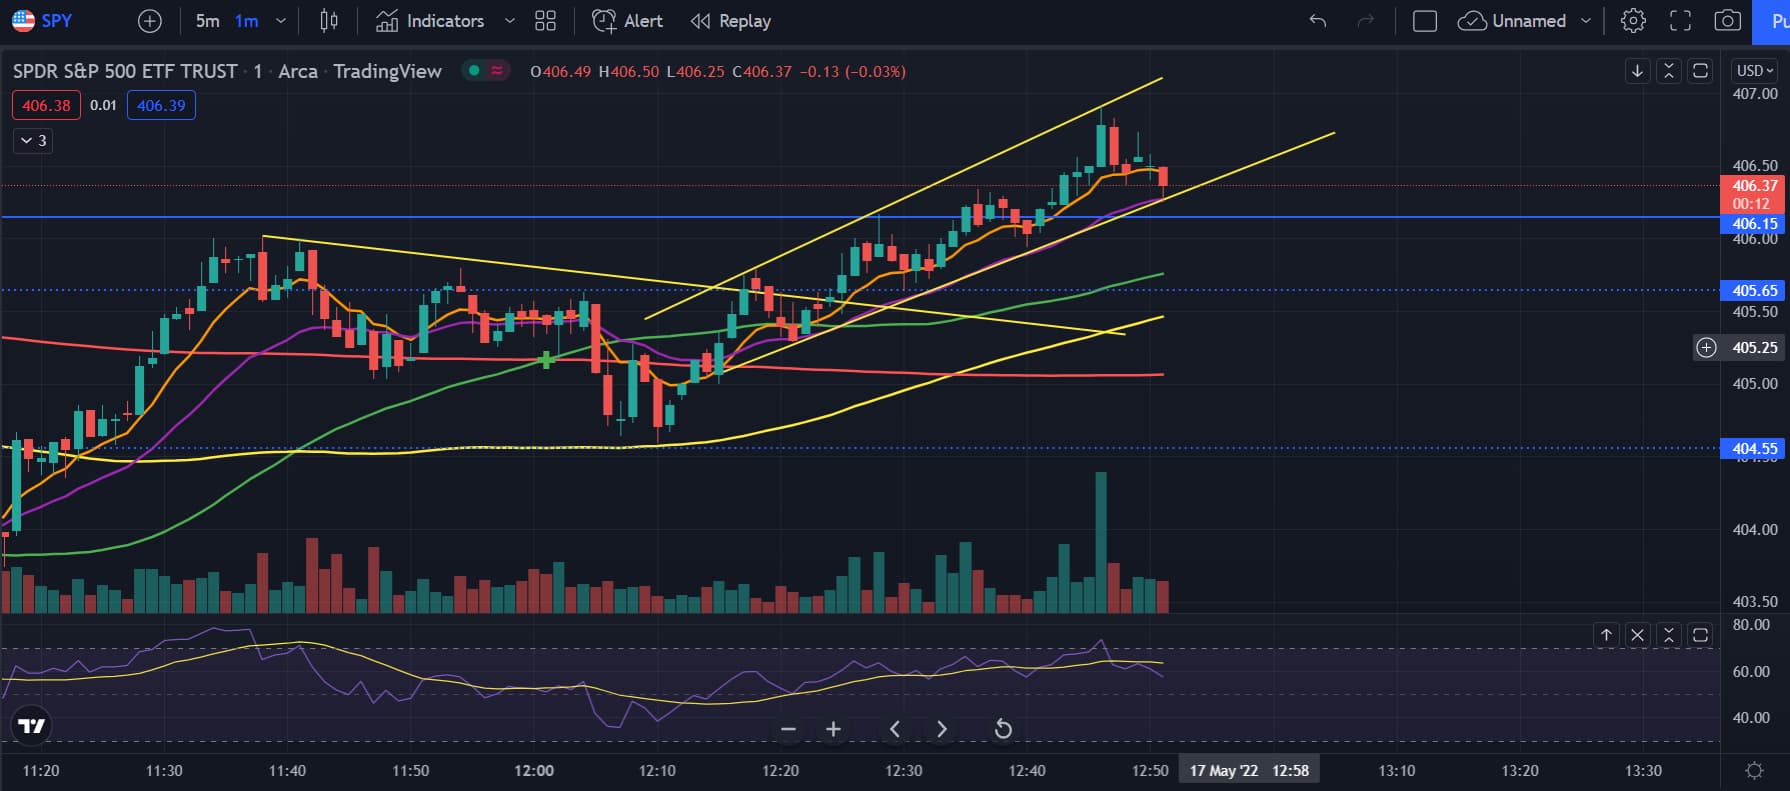Click the tall volume bar near 12:46
Image resolution: width=1790 pixels, height=791 pixels.
pos(1101,542)
